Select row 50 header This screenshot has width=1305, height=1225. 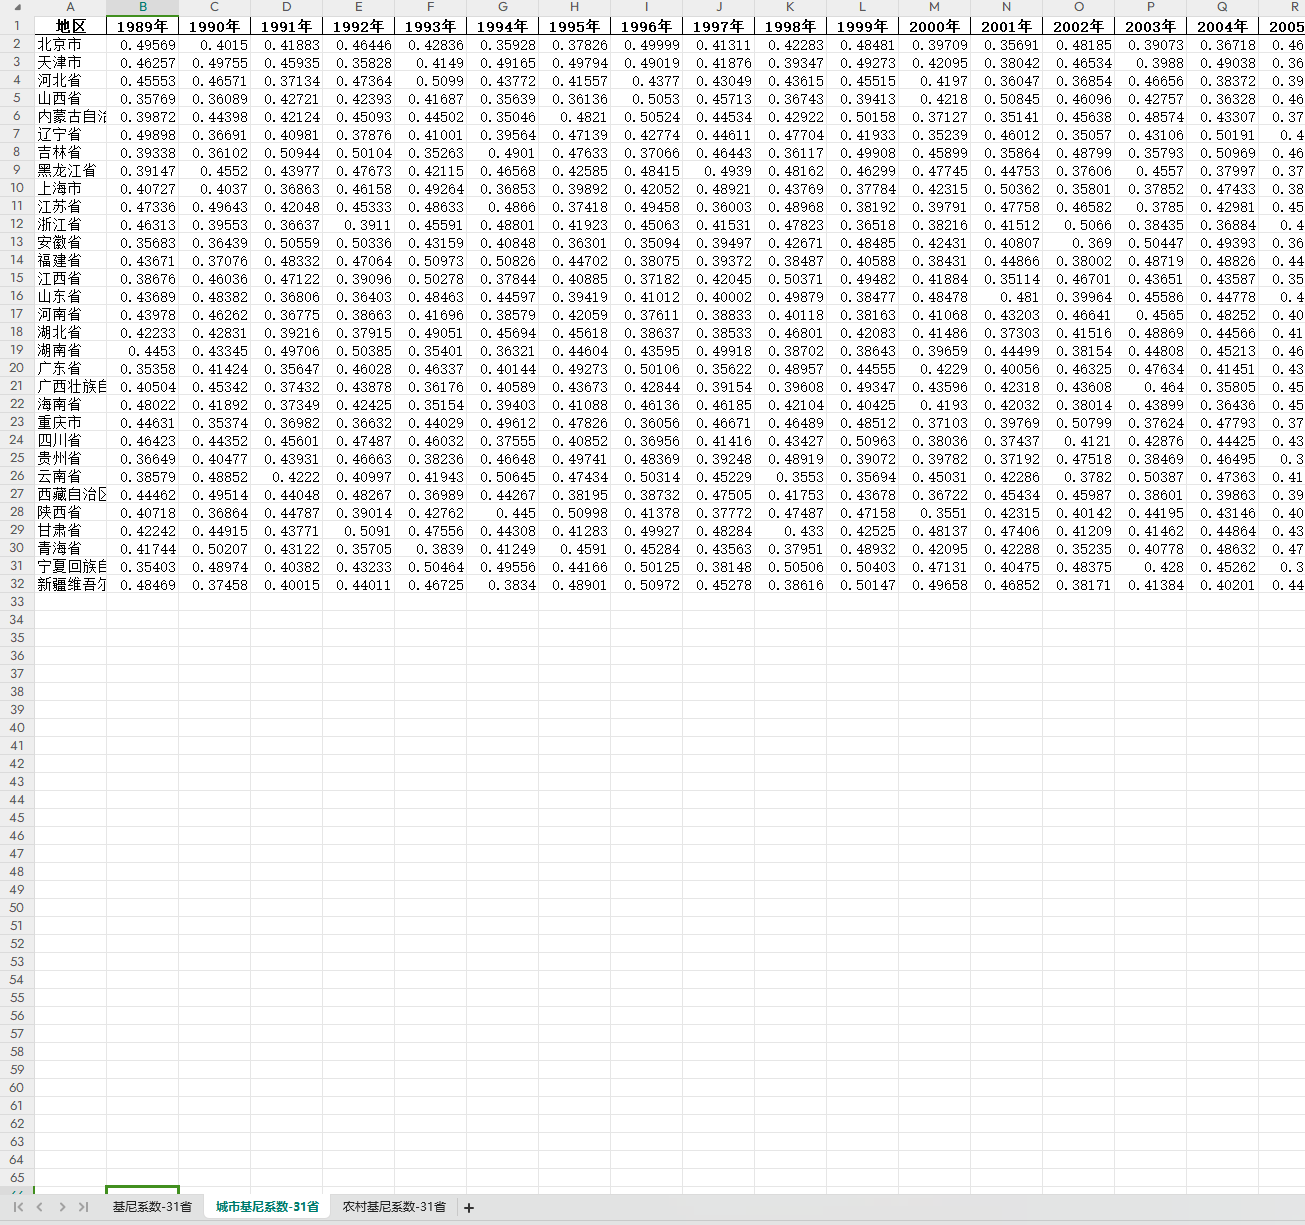point(17,908)
